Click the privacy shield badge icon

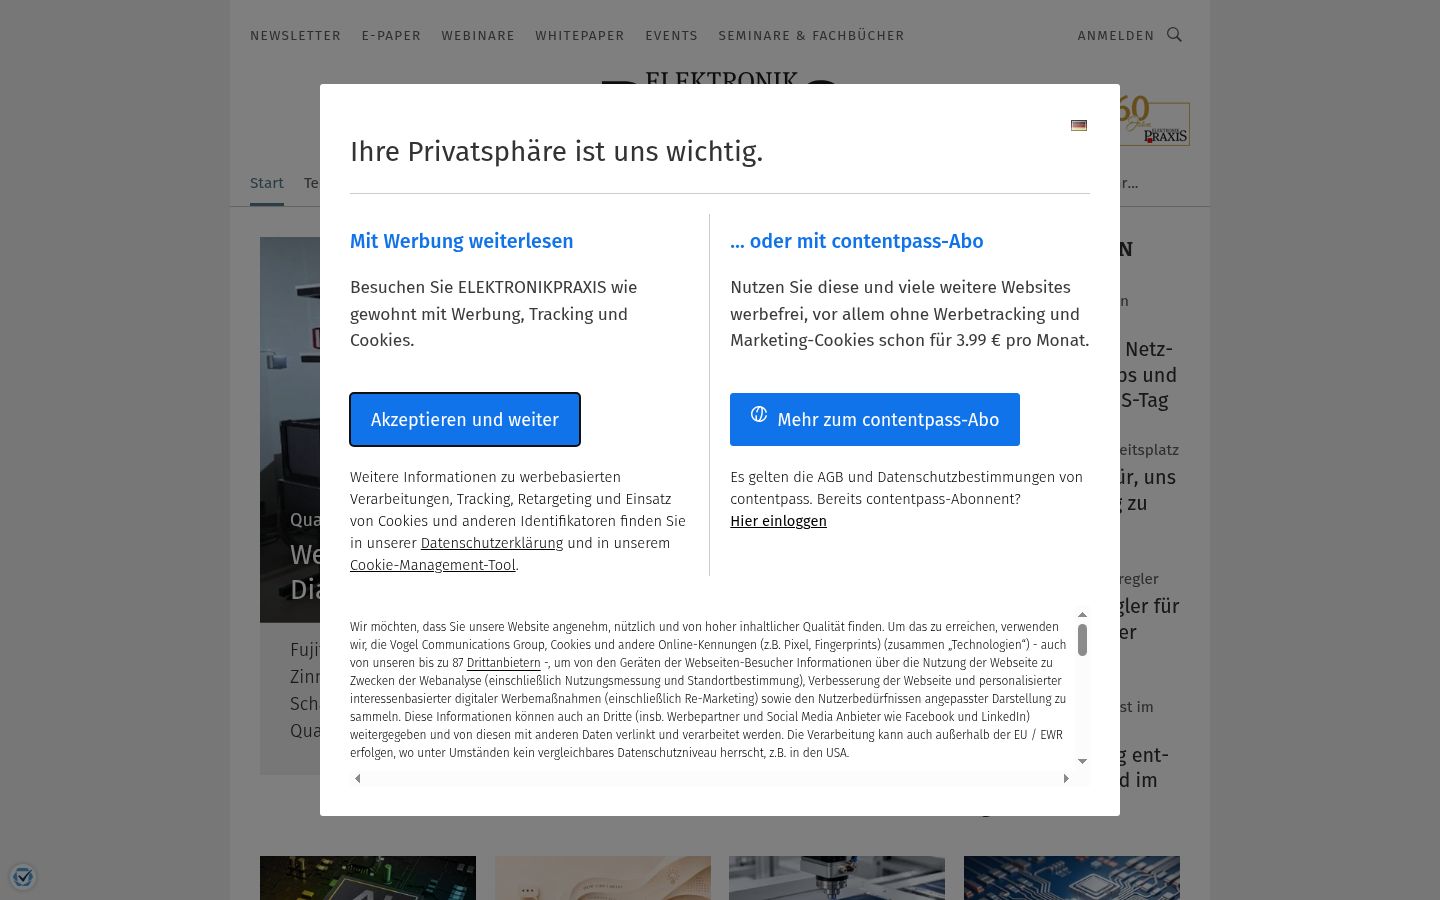[x=23, y=877]
